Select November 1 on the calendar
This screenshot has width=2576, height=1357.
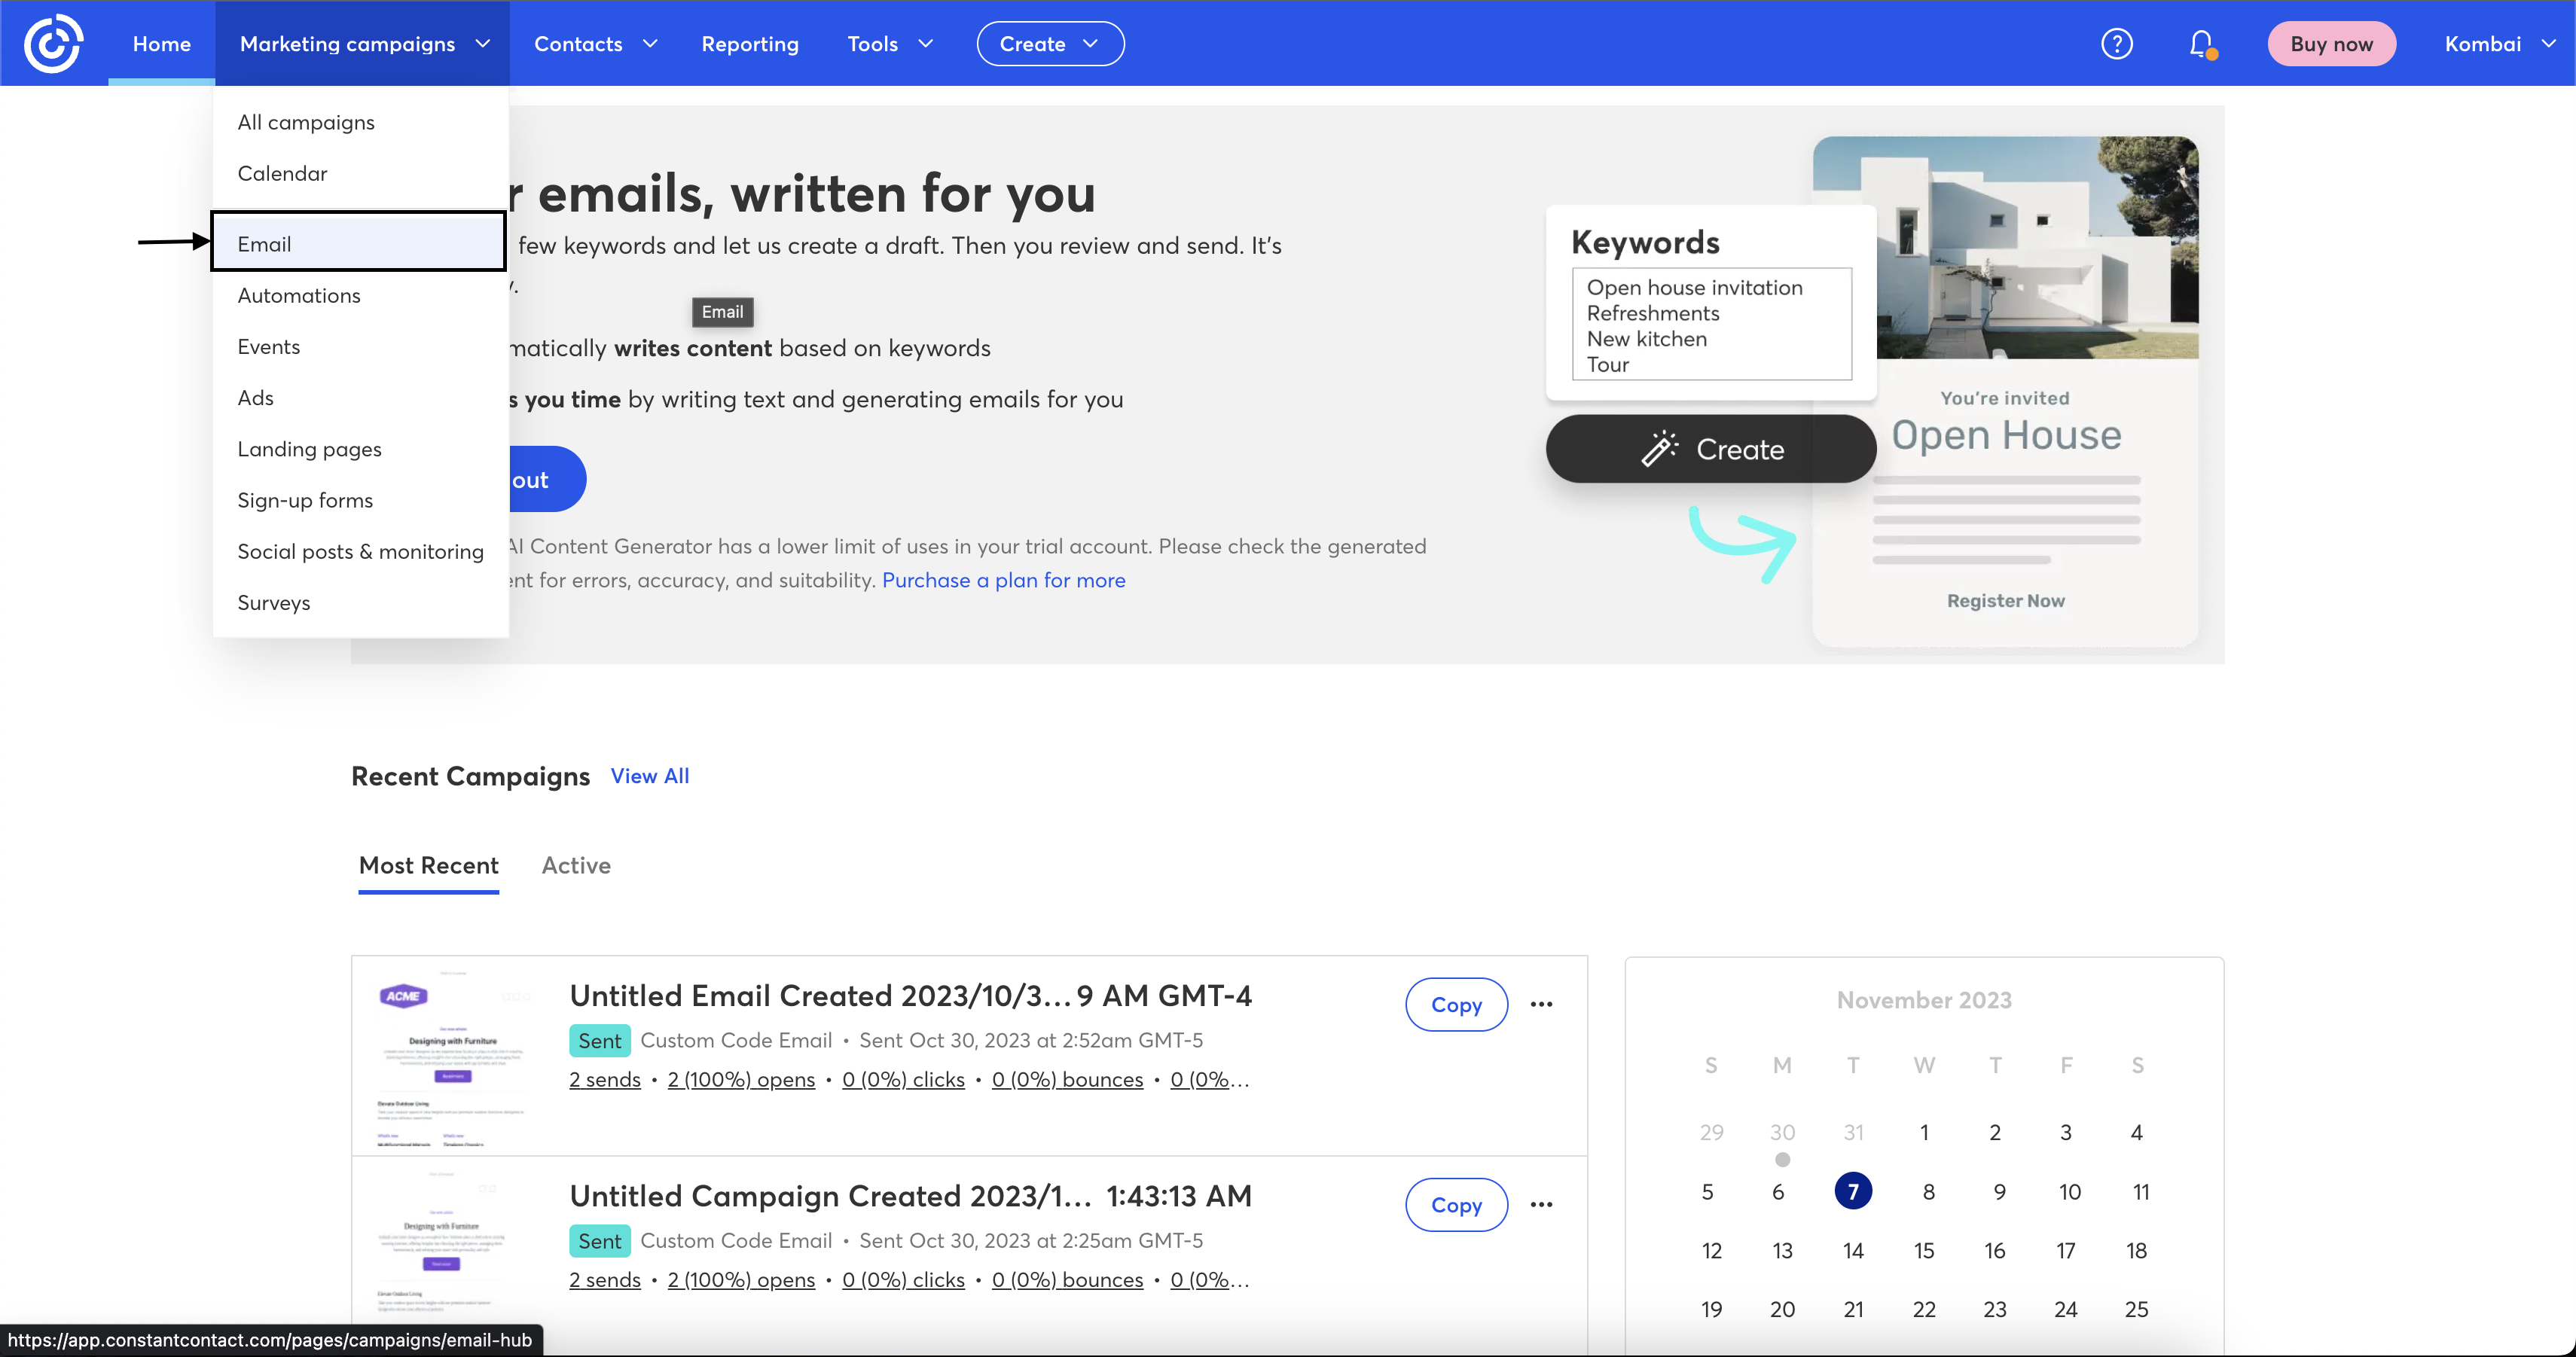(x=1923, y=1133)
